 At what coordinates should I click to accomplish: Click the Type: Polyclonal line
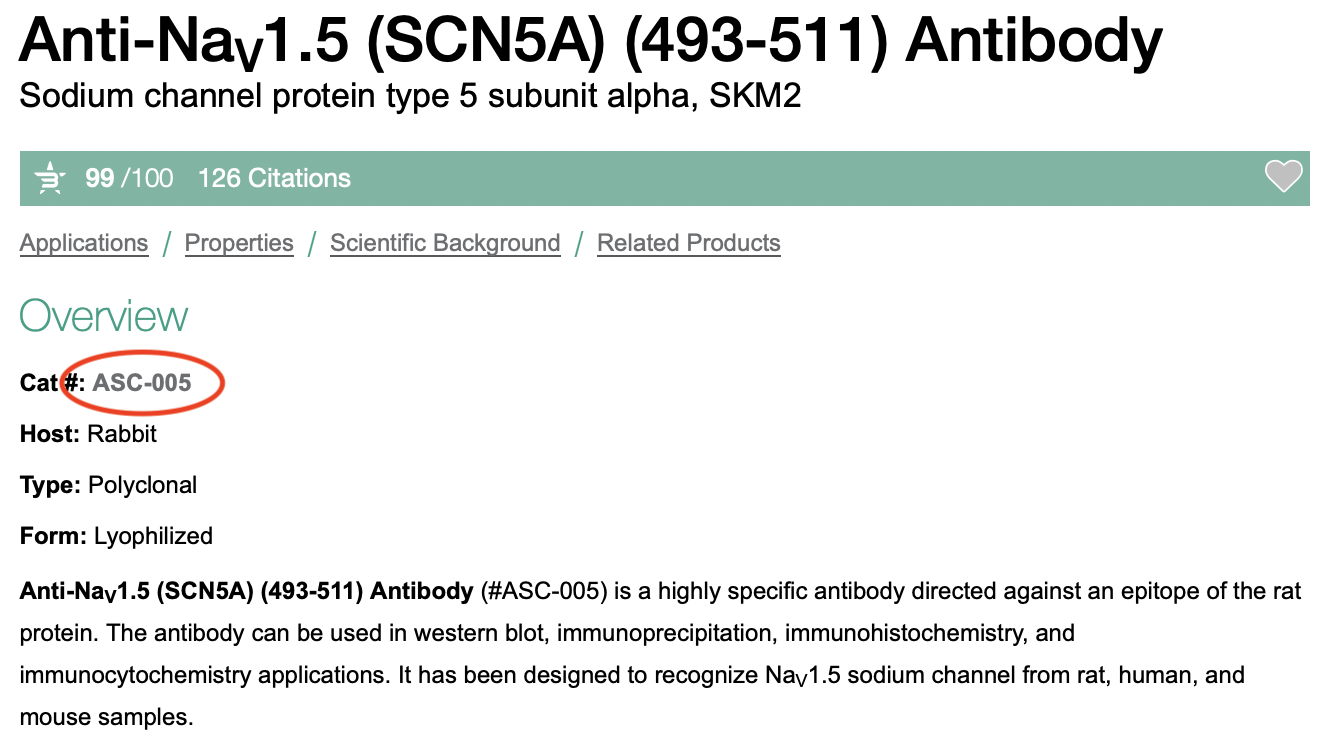[x=108, y=485]
